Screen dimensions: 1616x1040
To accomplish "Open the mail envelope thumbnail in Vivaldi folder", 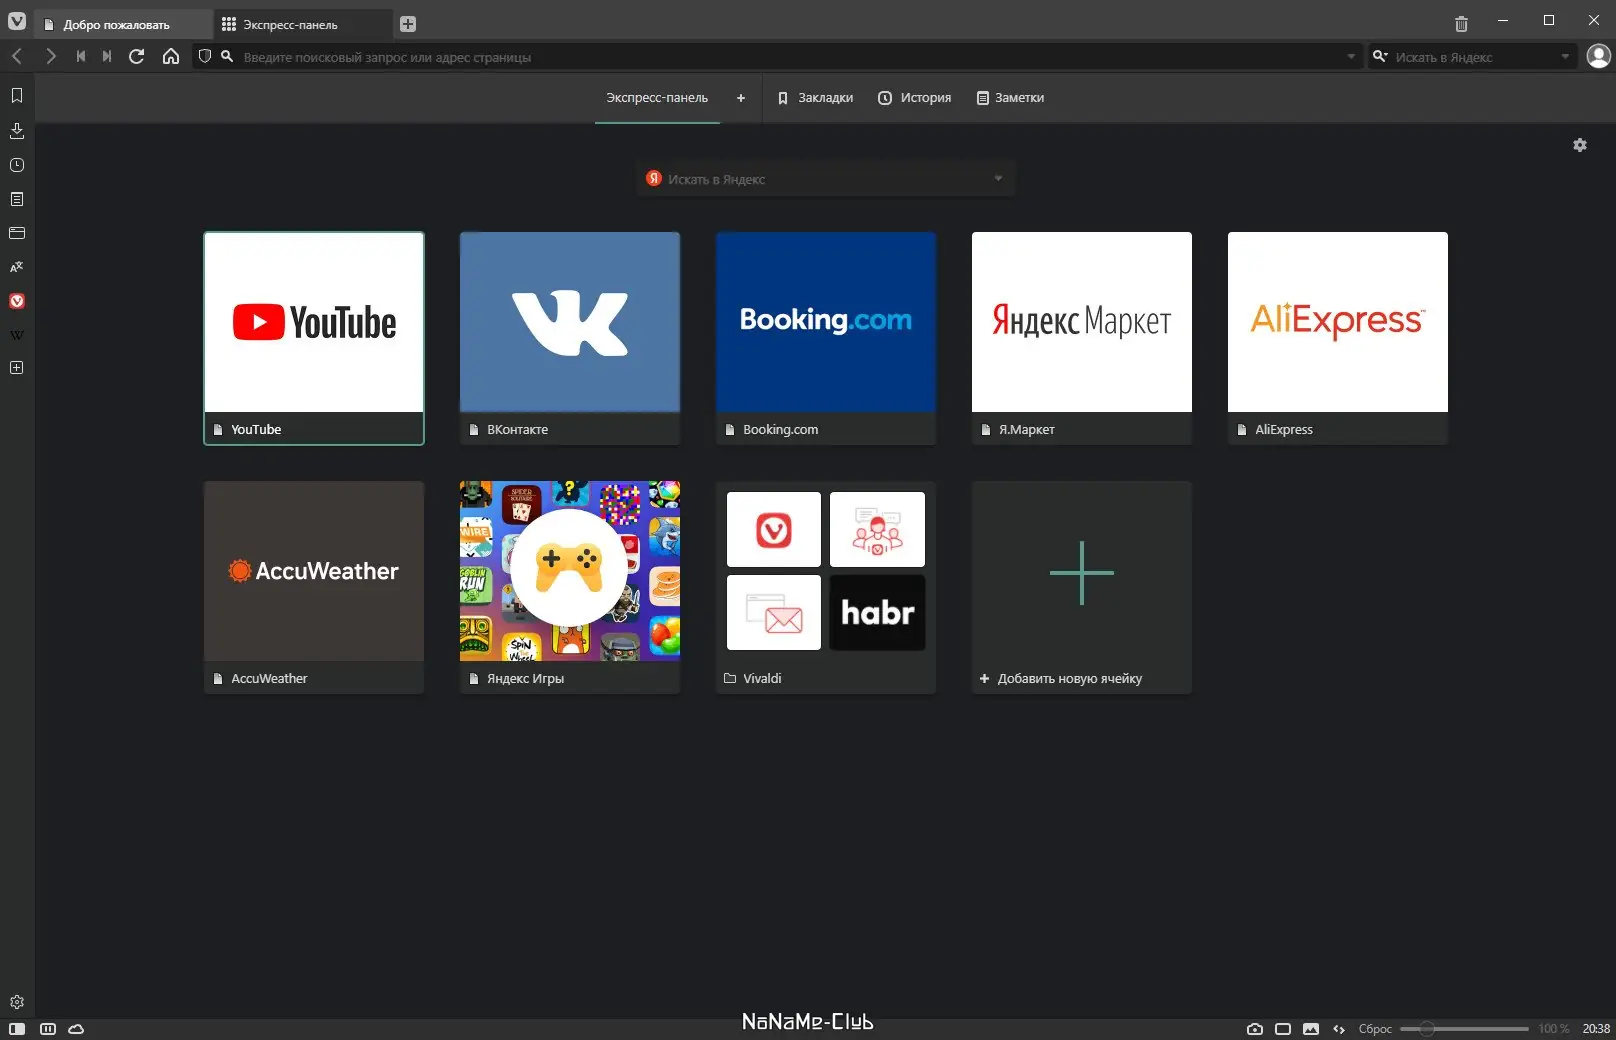I will click(x=774, y=612).
